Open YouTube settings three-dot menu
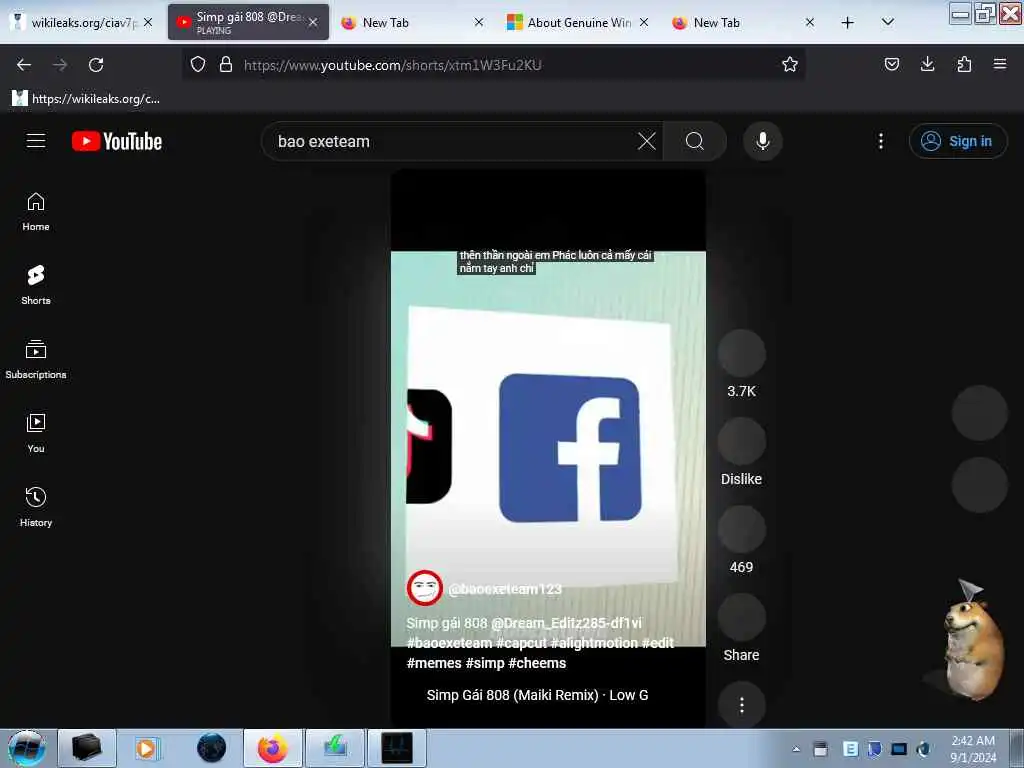Screen dimensions: 1024x768 (880, 141)
